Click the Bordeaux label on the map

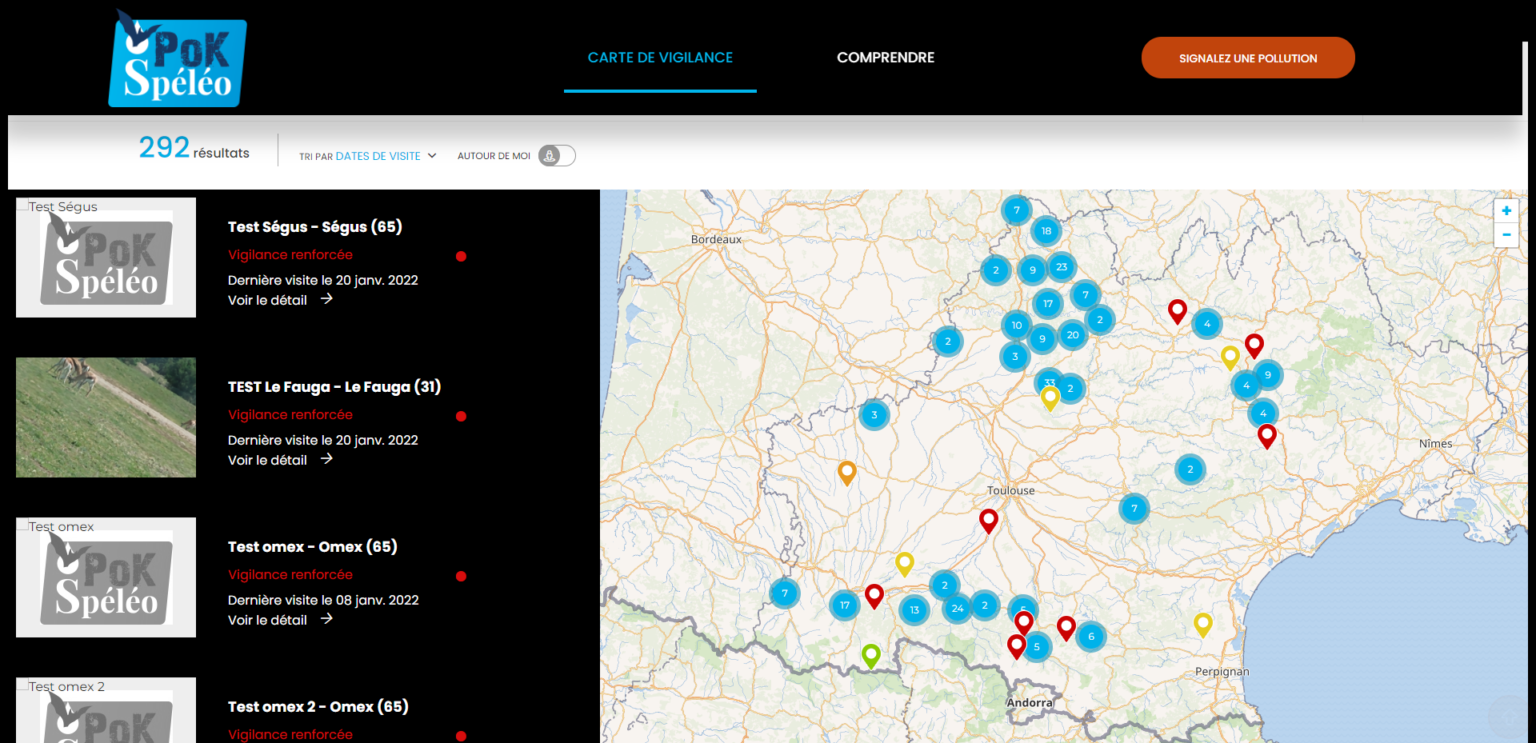(716, 240)
